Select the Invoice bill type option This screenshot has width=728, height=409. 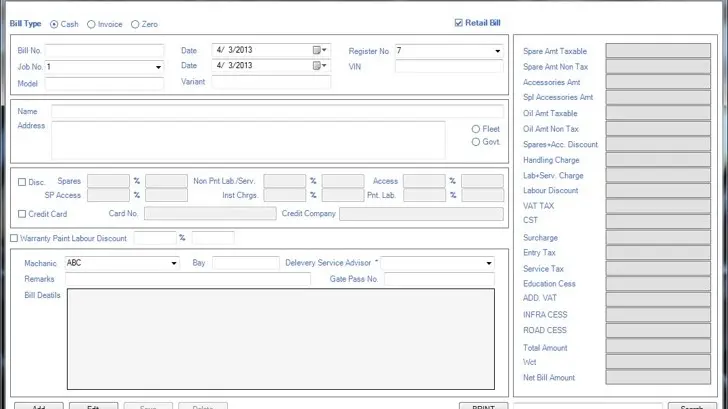coord(91,24)
